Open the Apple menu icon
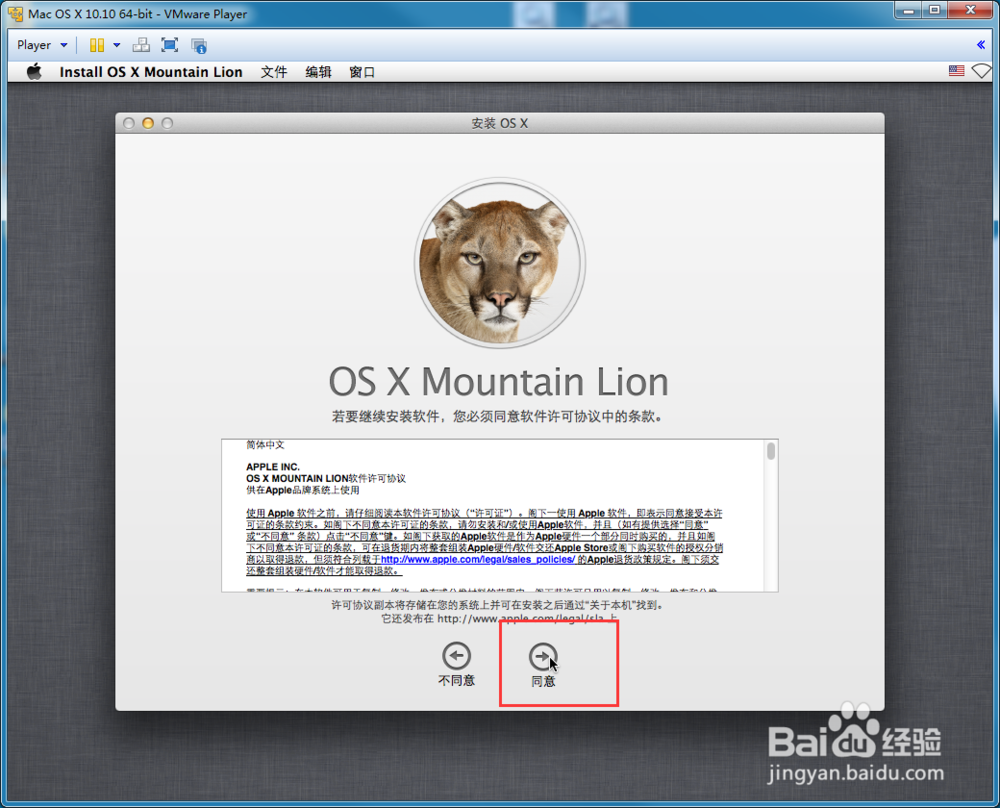The height and width of the screenshot is (808, 1000). tap(34, 71)
